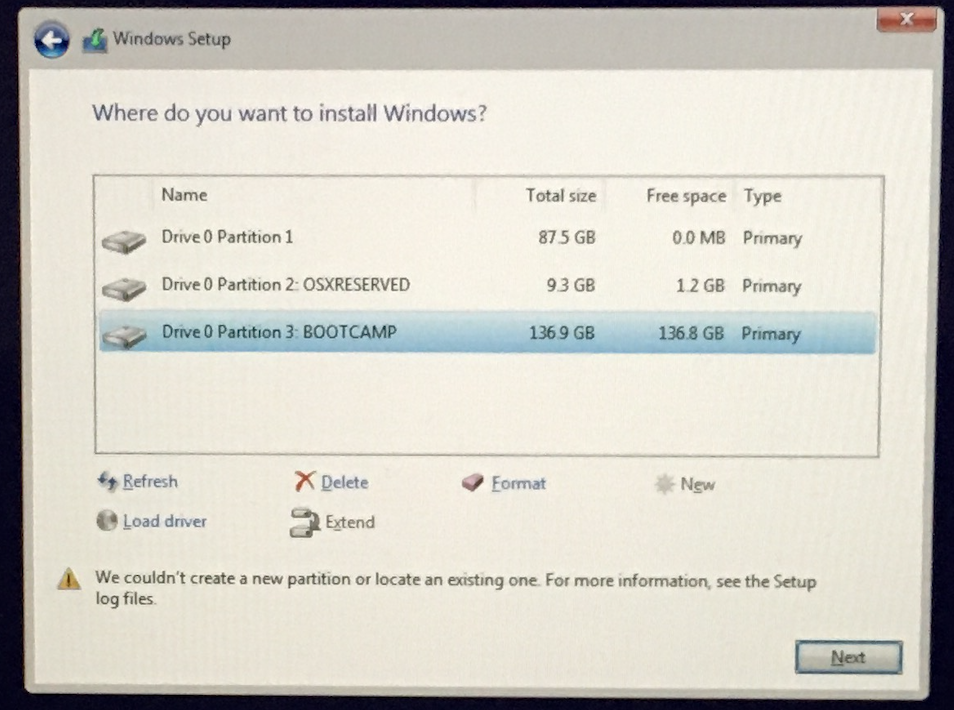Go back using the blue arrow button
Image resolution: width=954 pixels, height=710 pixels.
[x=52, y=41]
